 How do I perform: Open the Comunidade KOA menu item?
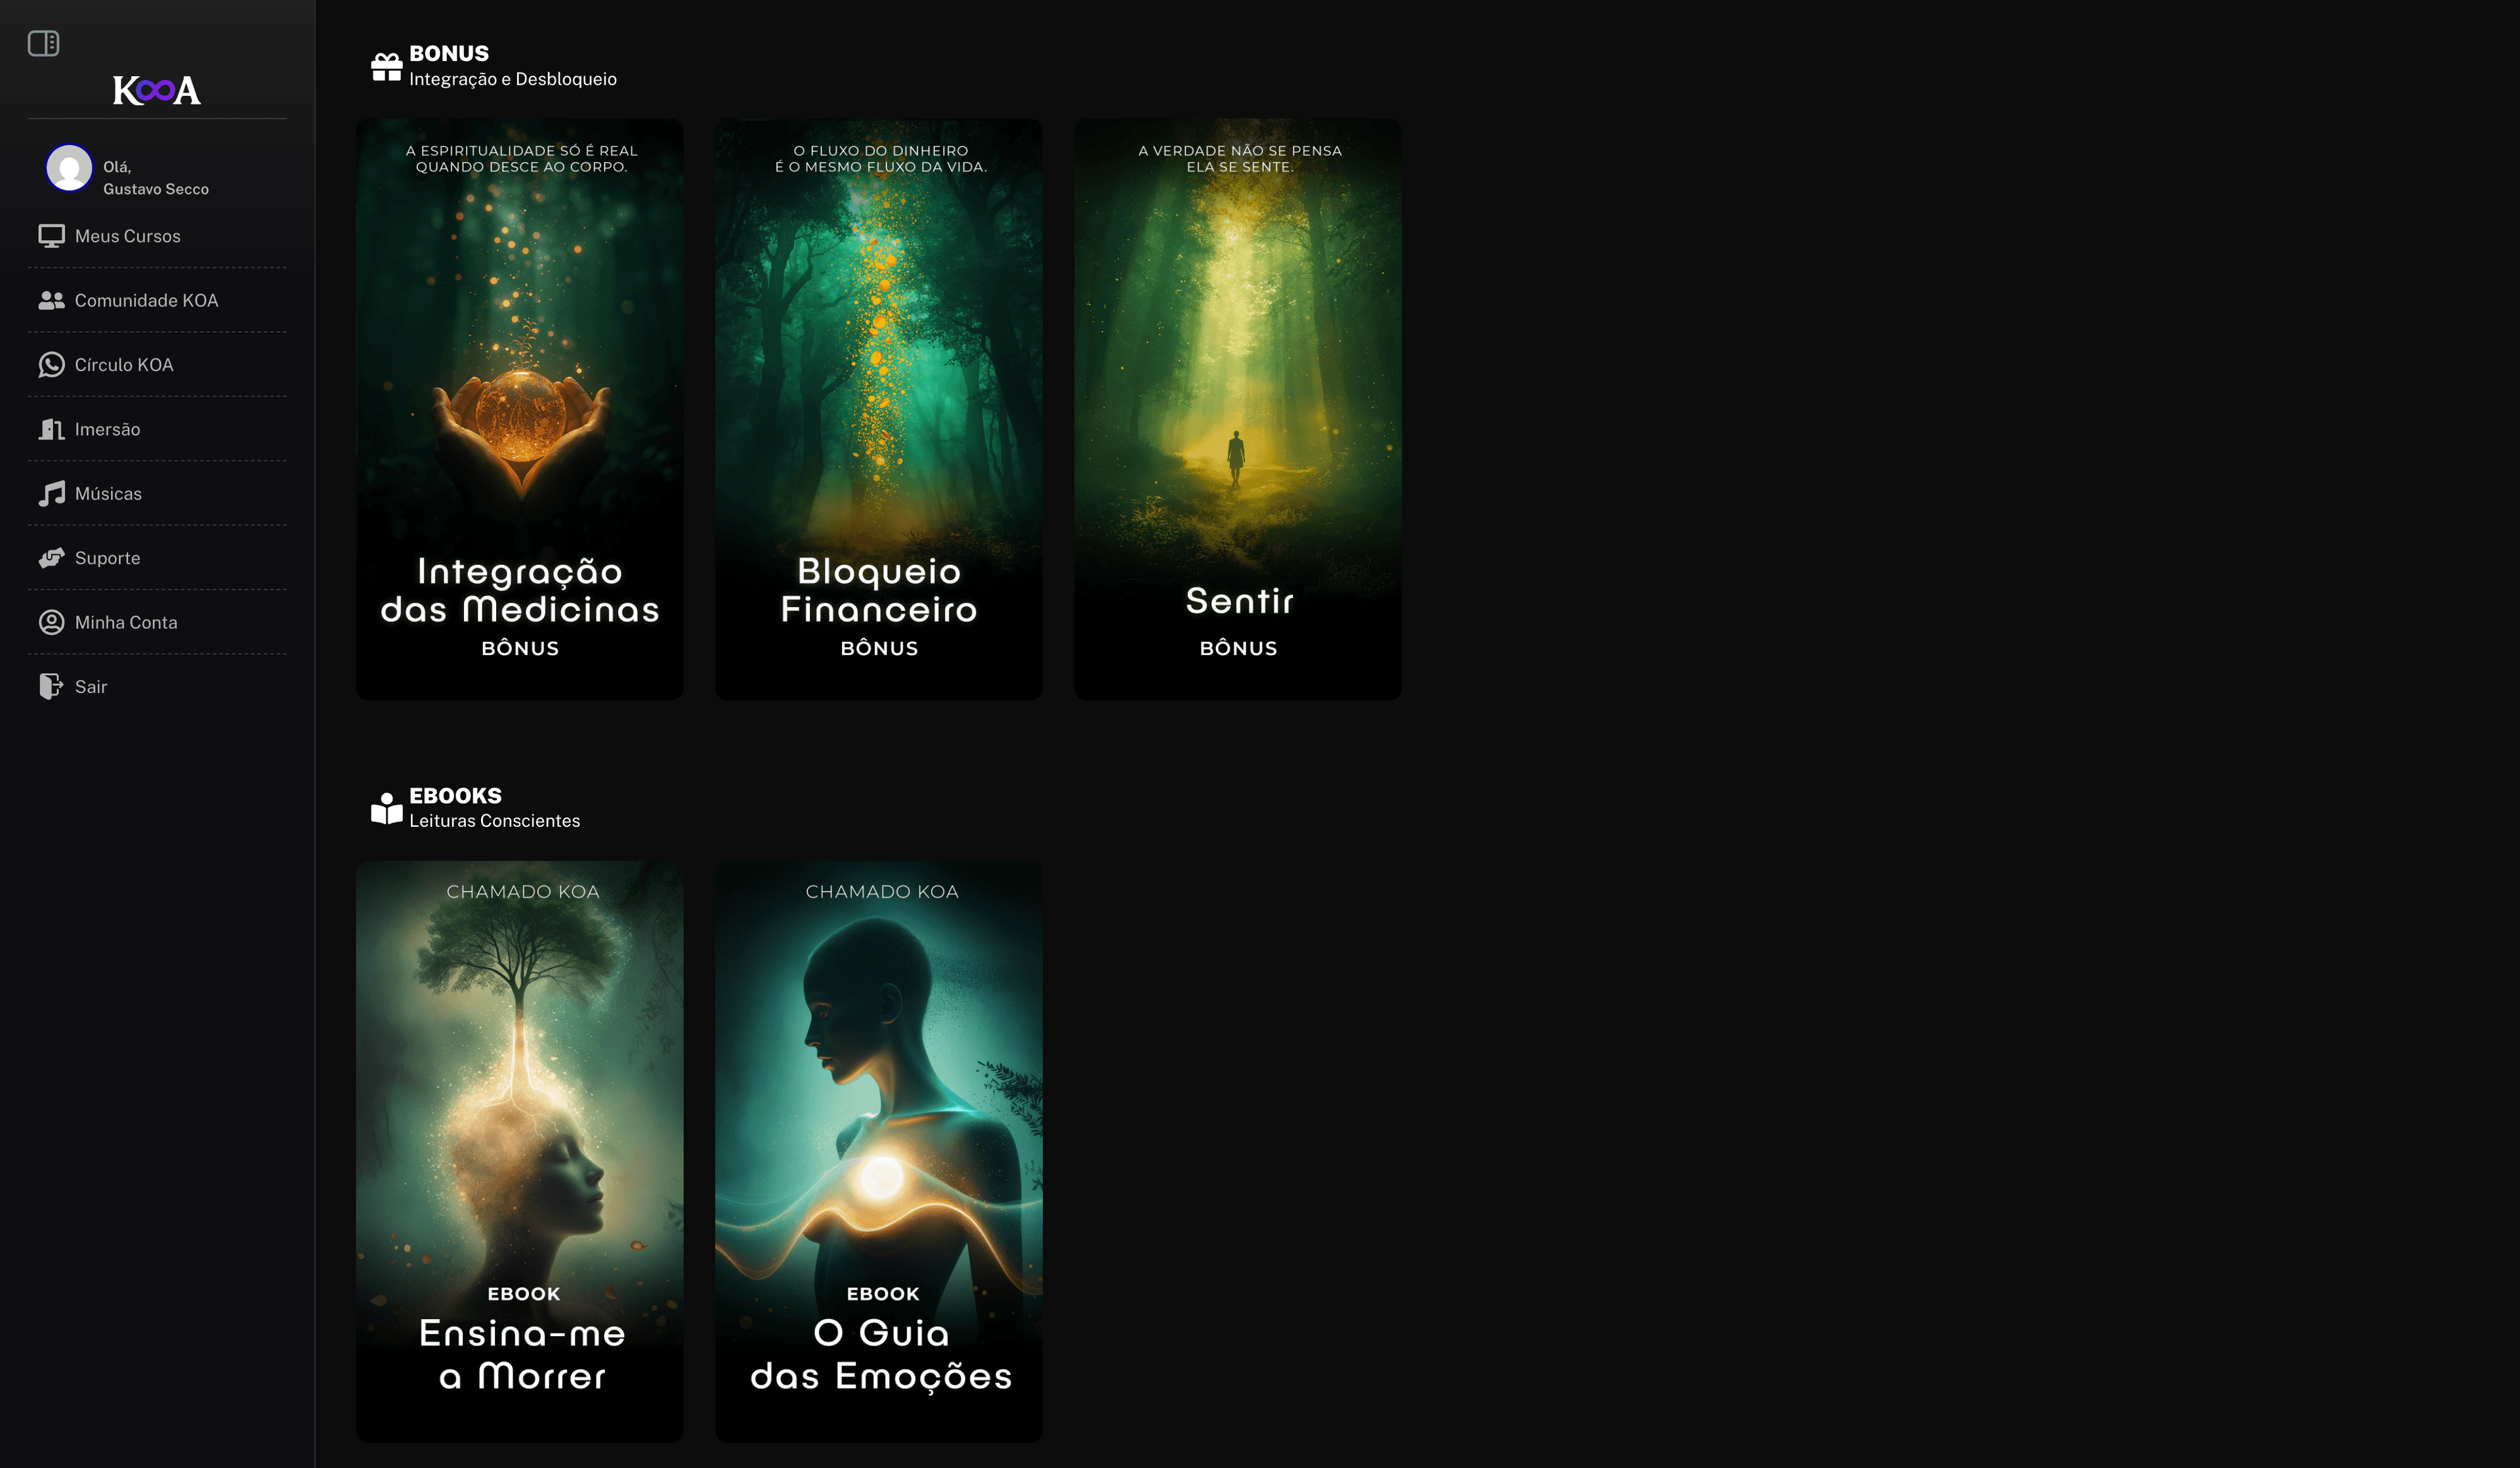[146, 300]
